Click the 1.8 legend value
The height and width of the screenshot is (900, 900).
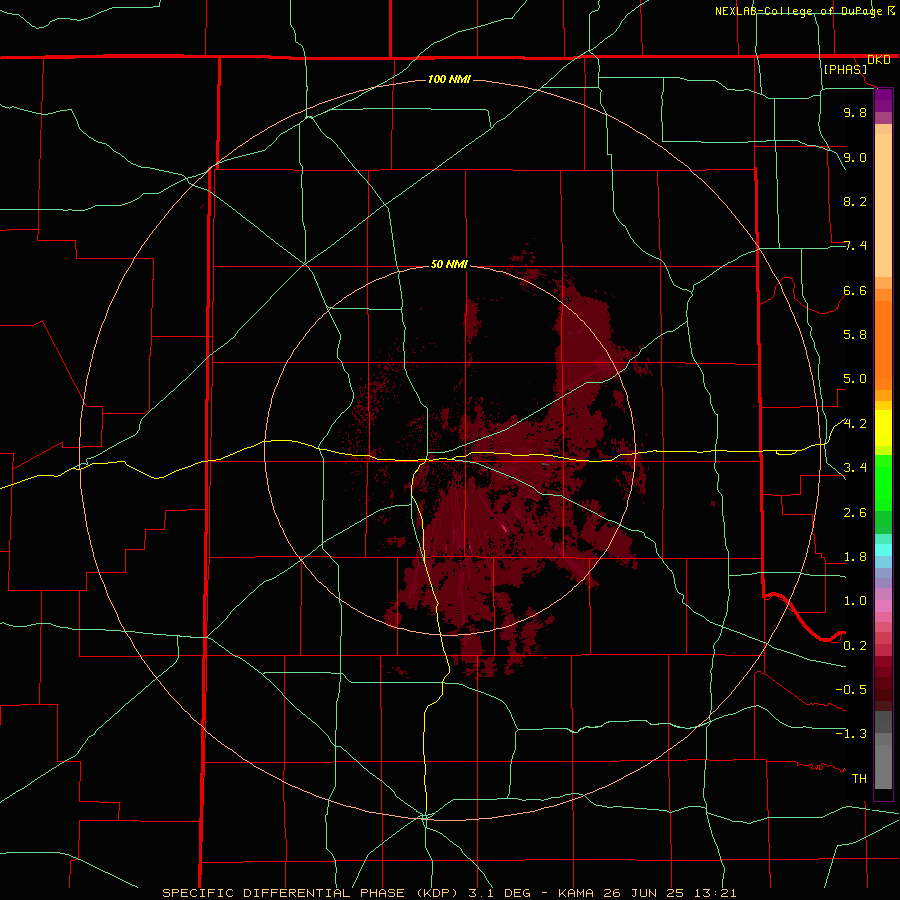point(855,557)
